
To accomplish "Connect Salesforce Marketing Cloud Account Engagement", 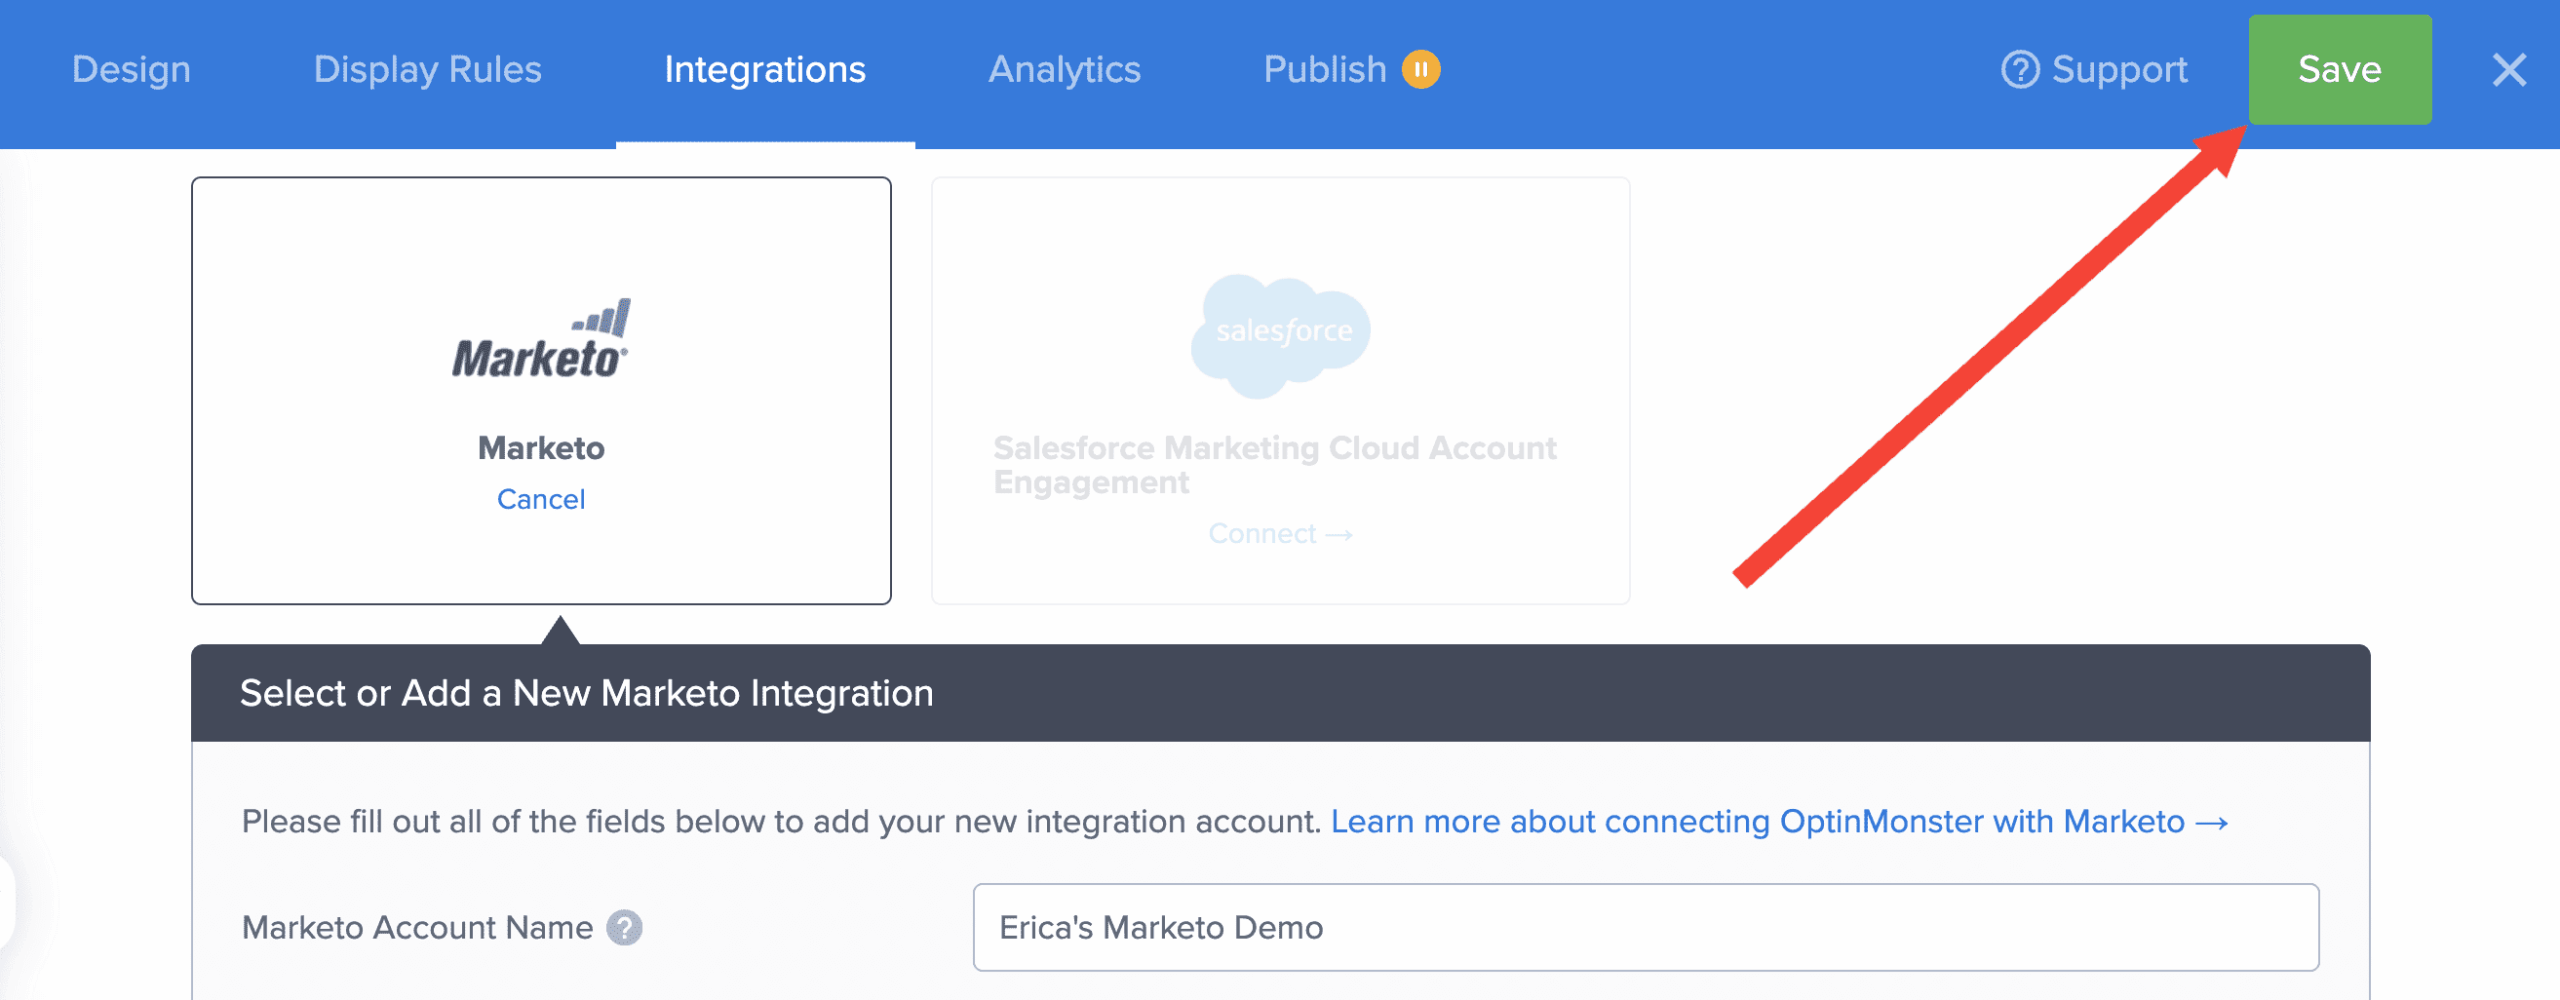I will (x=1280, y=534).
